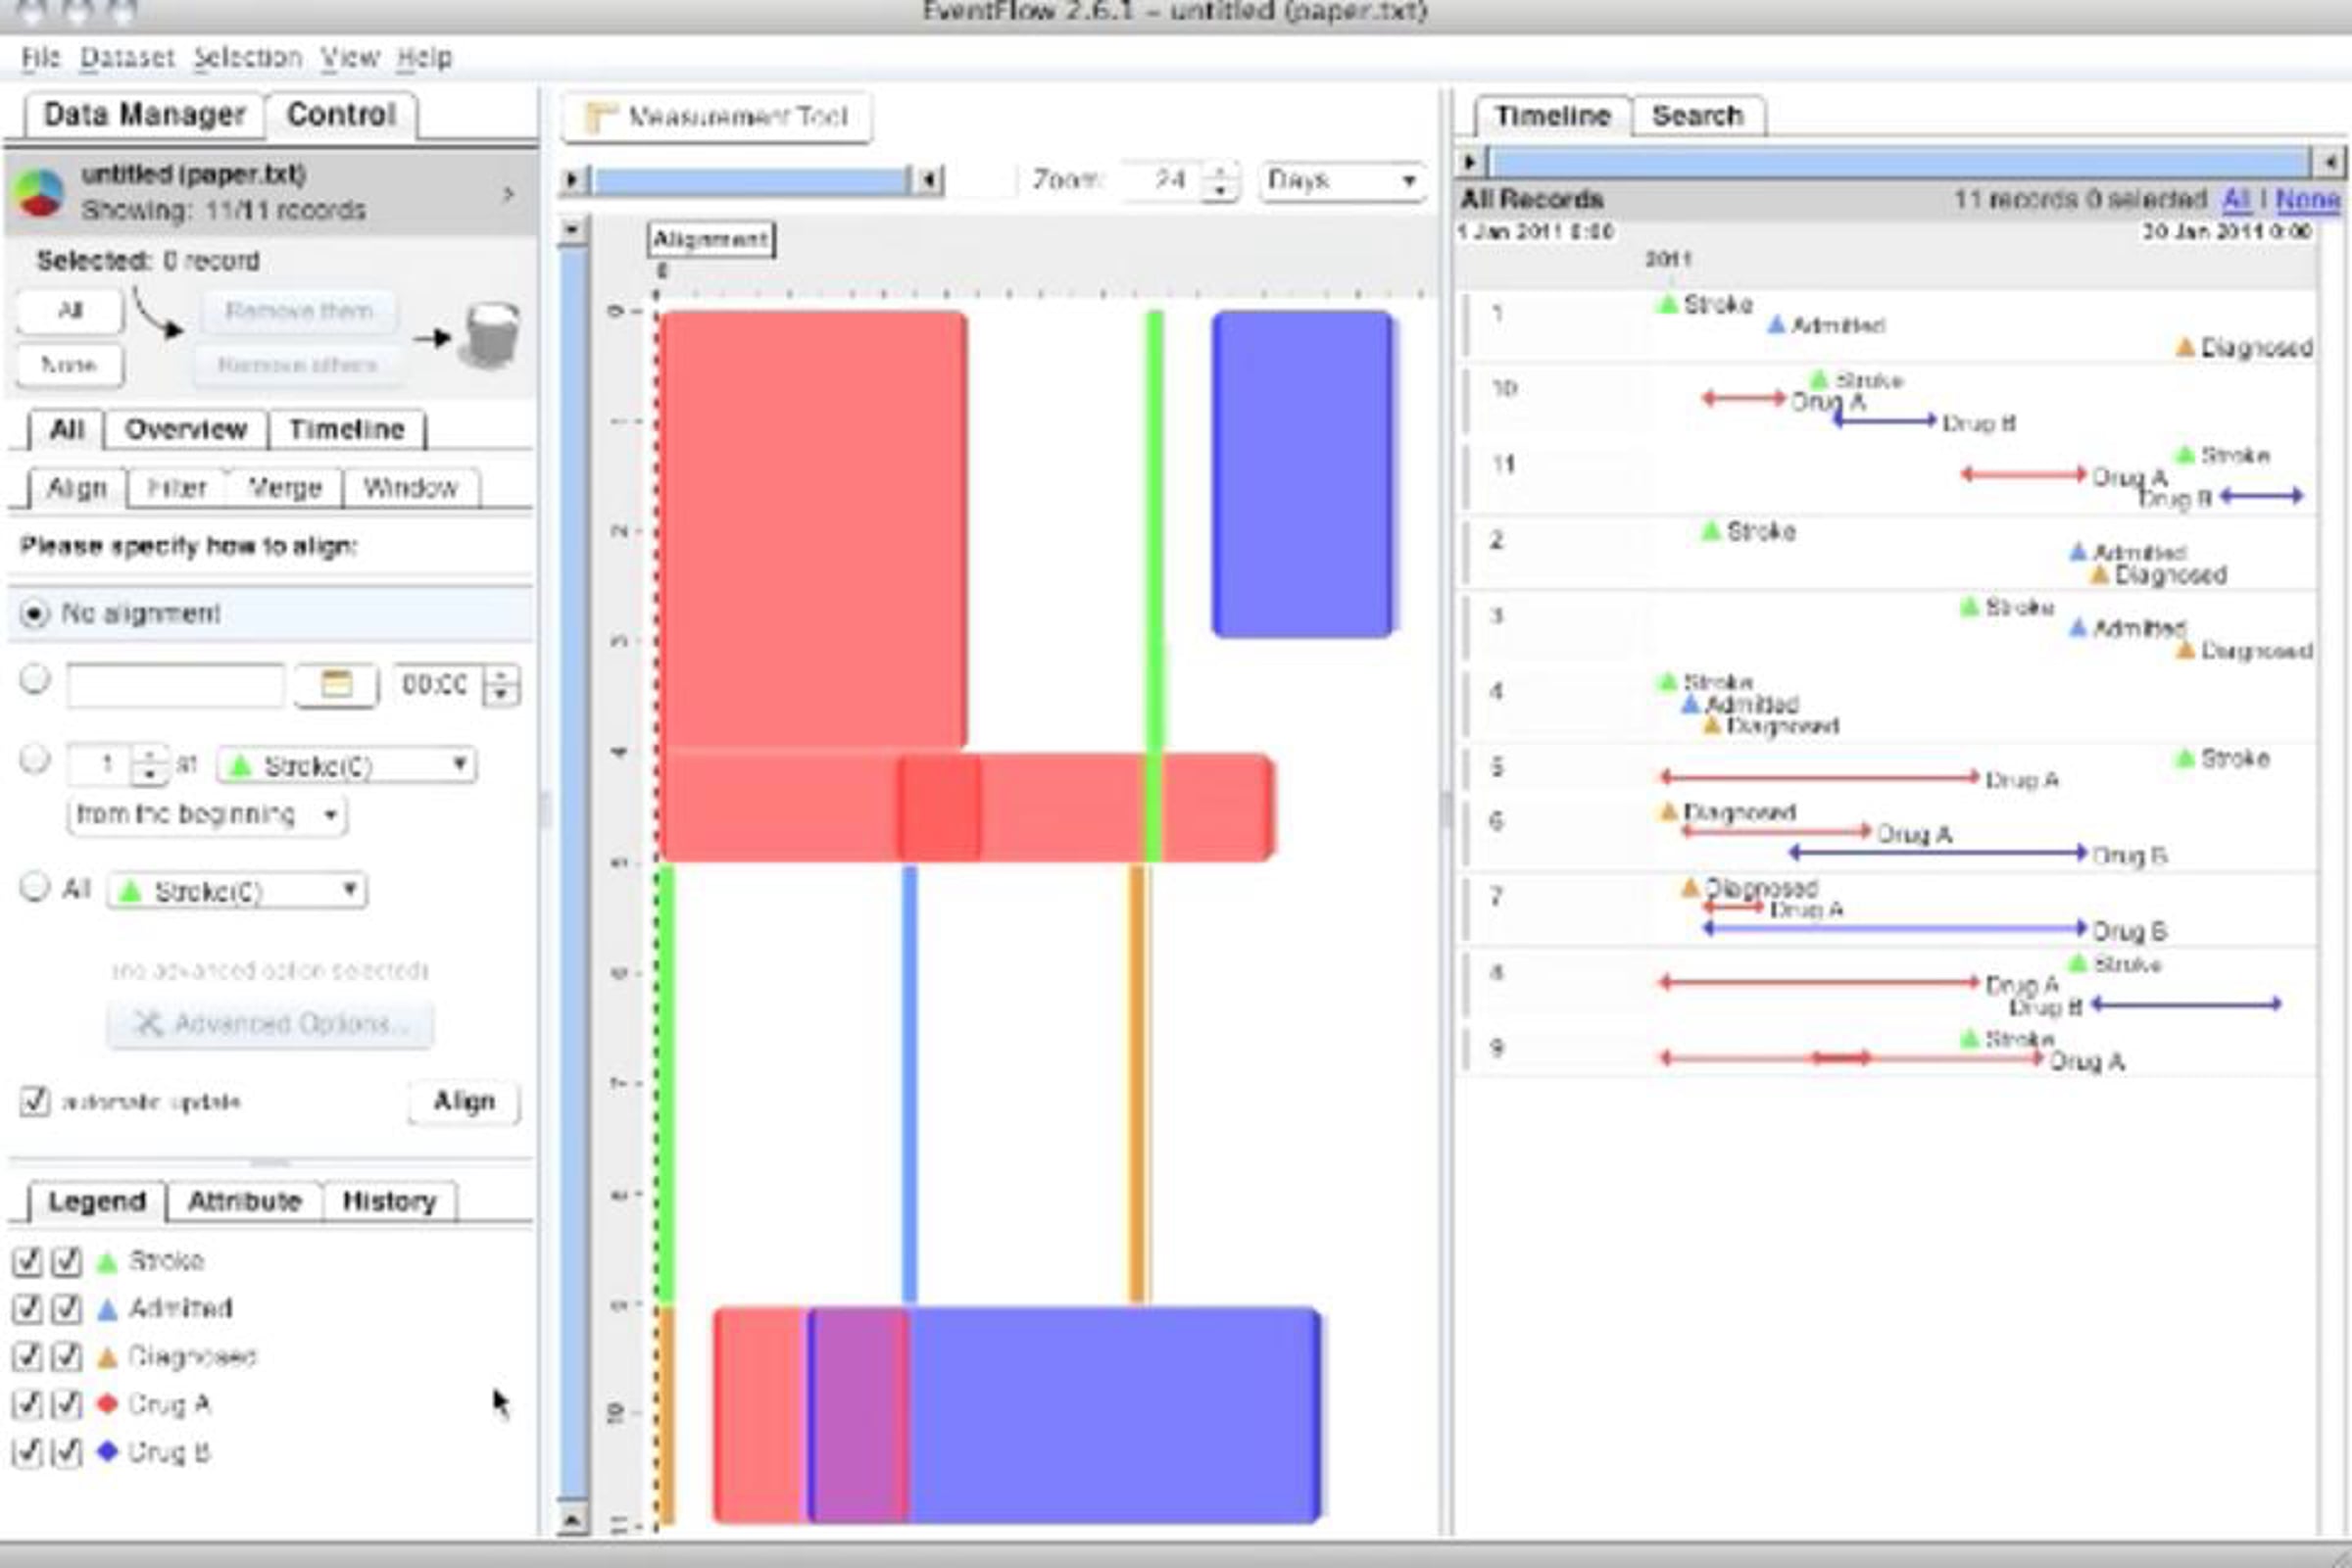Click the All link in All Records header
The width and height of the screenshot is (2352, 1568).
click(x=2236, y=199)
